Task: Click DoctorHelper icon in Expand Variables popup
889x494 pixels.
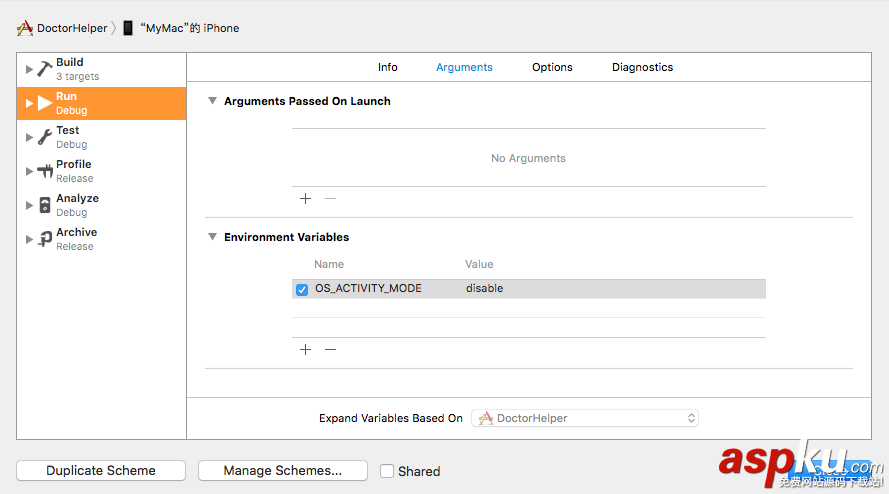Action: pos(486,418)
